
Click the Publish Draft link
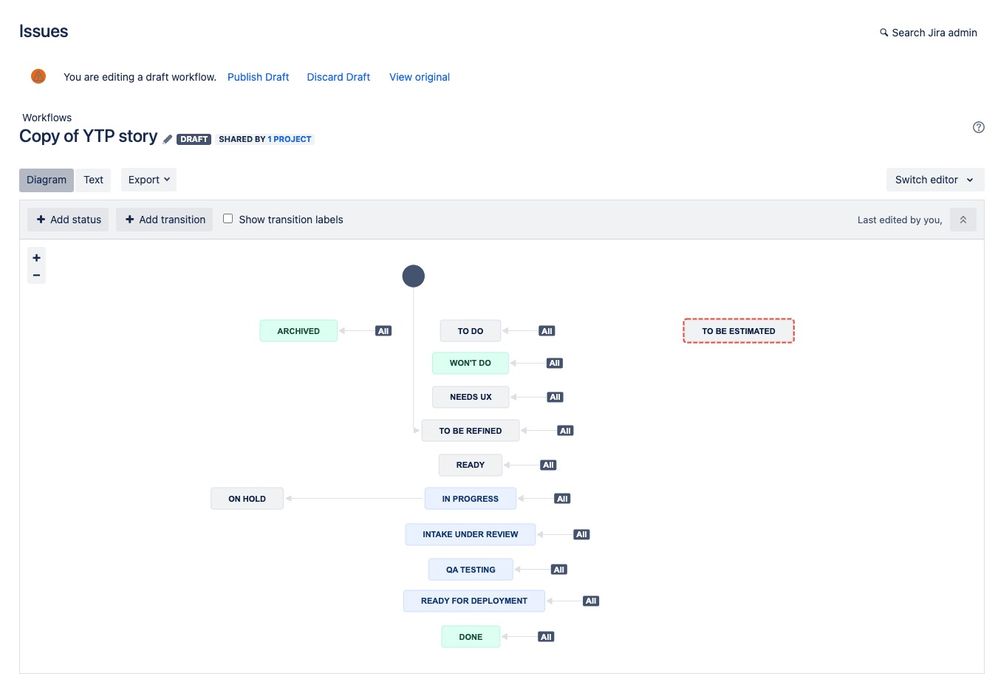point(258,77)
